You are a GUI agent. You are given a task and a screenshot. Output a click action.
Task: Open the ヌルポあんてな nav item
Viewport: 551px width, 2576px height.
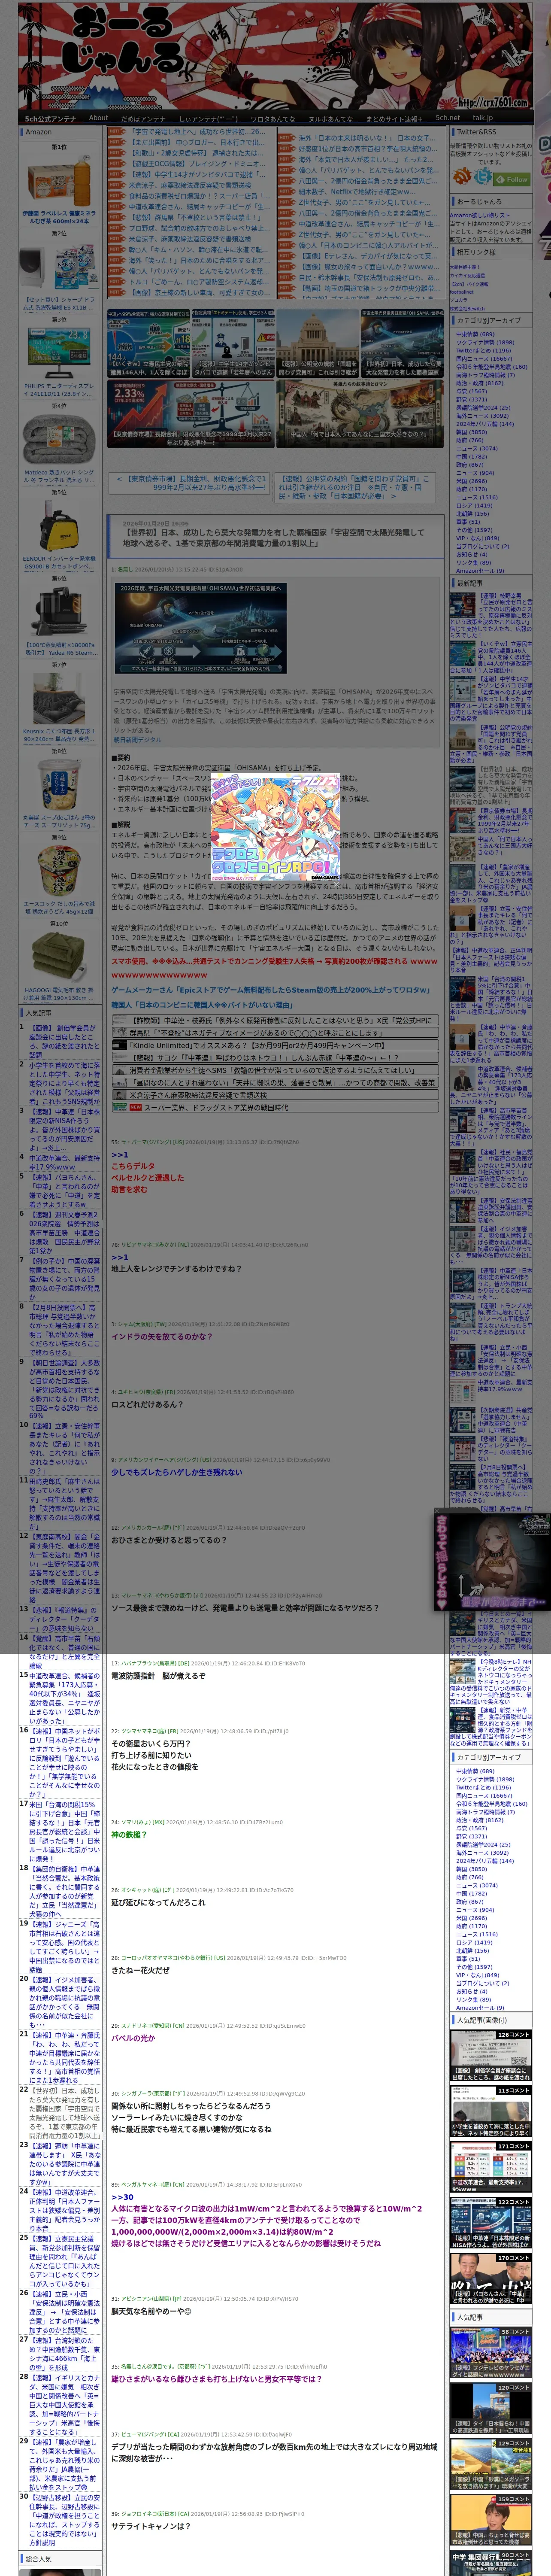point(330,119)
